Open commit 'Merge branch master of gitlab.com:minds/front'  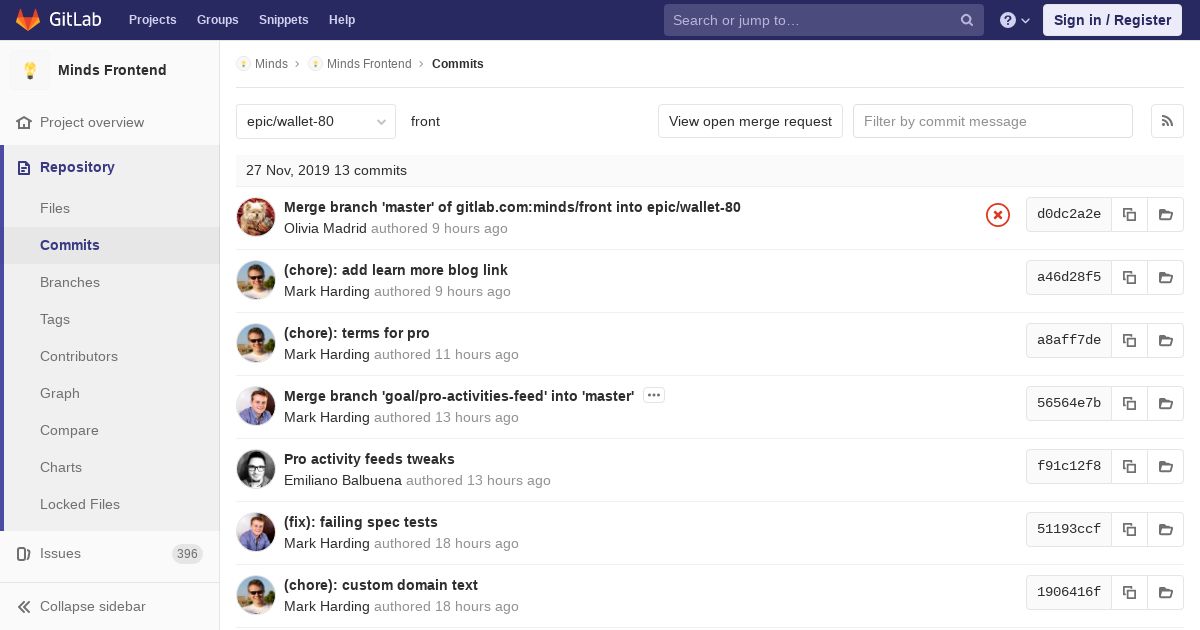512,207
